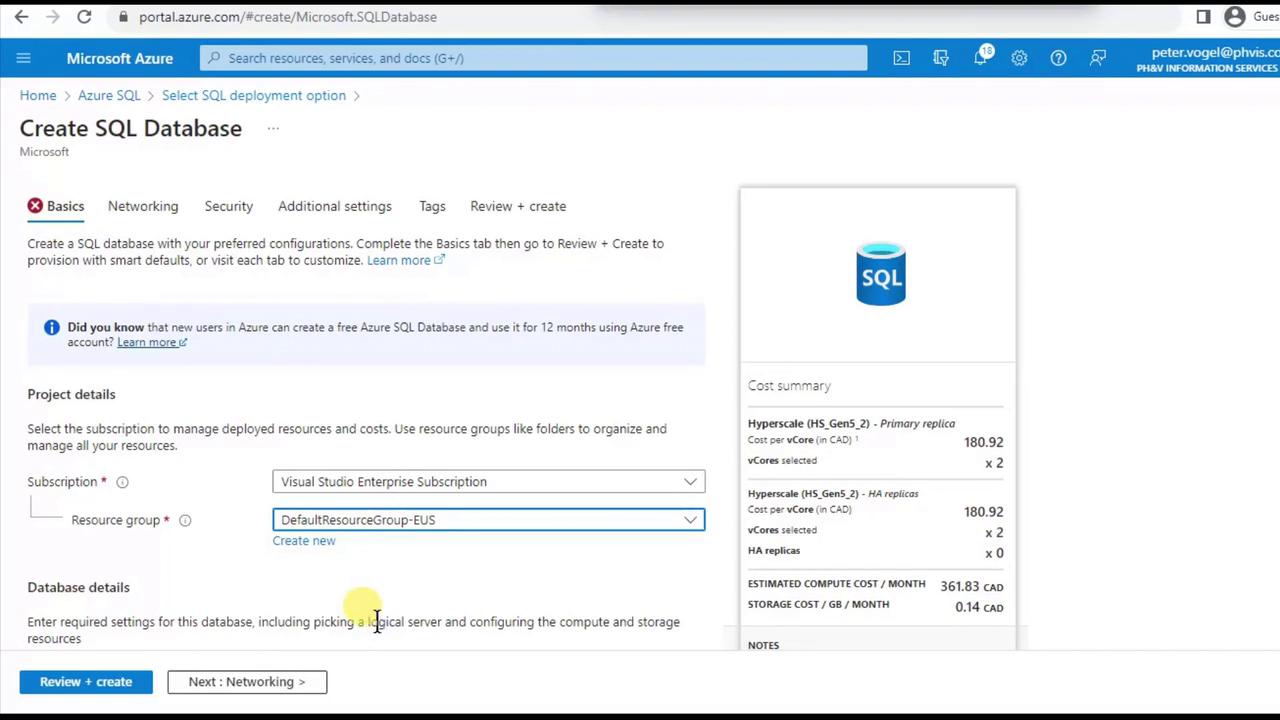Open the Azure SQL breadcrumb link
Screen dimensions: 1280x720
(x=109, y=95)
